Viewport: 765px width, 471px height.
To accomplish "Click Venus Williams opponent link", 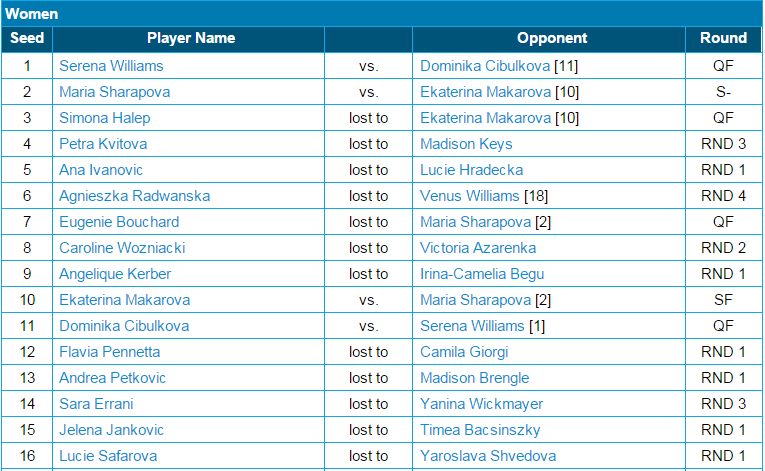I will pyautogui.click(x=470, y=196).
